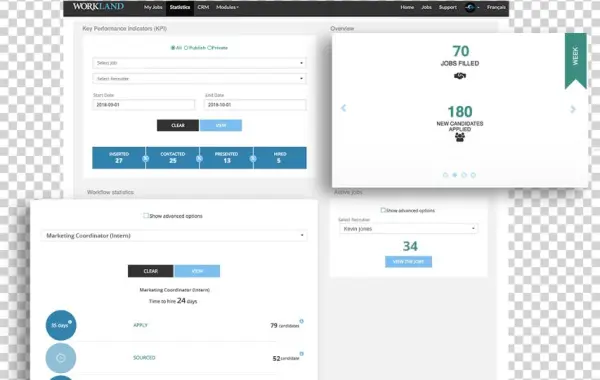Screen dimensions: 600x380
Task: Click the circle icon between Inserted and Contacted
Action: point(145,158)
